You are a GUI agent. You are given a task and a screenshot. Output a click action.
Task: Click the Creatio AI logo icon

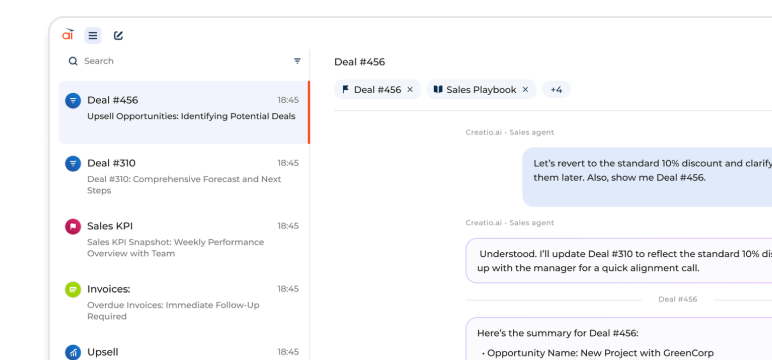tap(68, 34)
